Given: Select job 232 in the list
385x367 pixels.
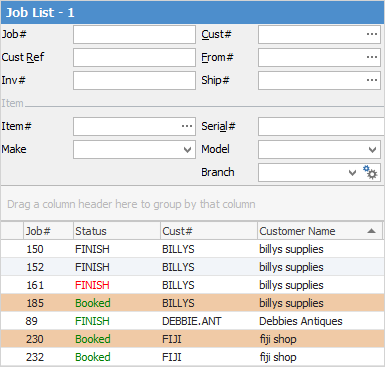Looking at the screenshot, I should pyautogui.click(x=192, y=357).
